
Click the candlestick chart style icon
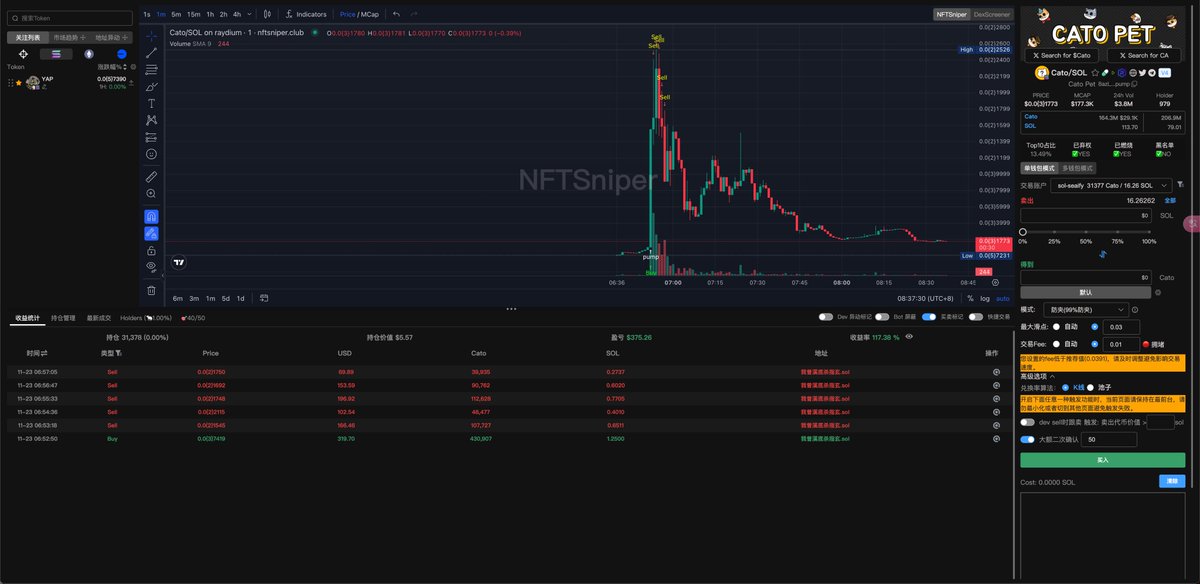tap(267, 15)
